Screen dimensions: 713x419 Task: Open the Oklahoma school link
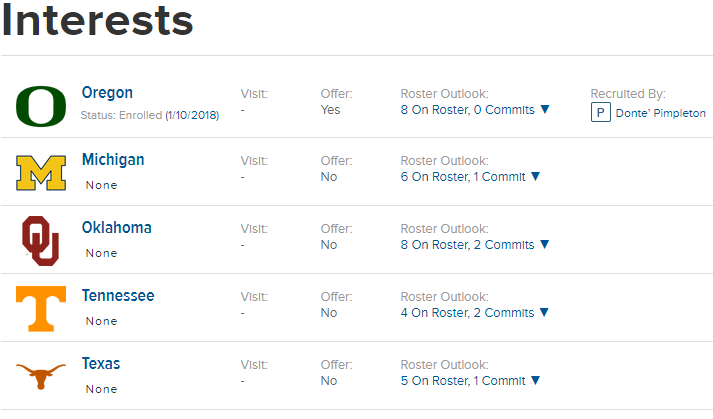tap(117, 228)
